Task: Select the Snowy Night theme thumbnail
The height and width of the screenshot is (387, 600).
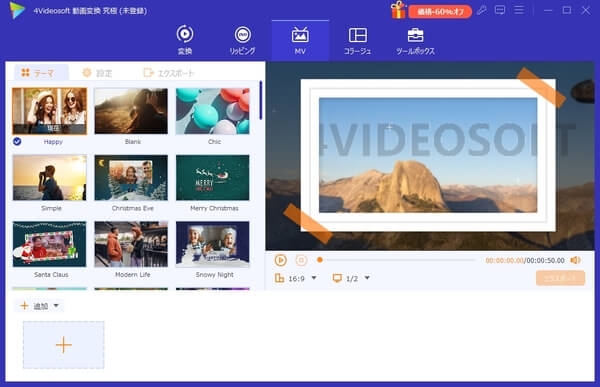Action: pyautogui.click(x=213, y=244)
